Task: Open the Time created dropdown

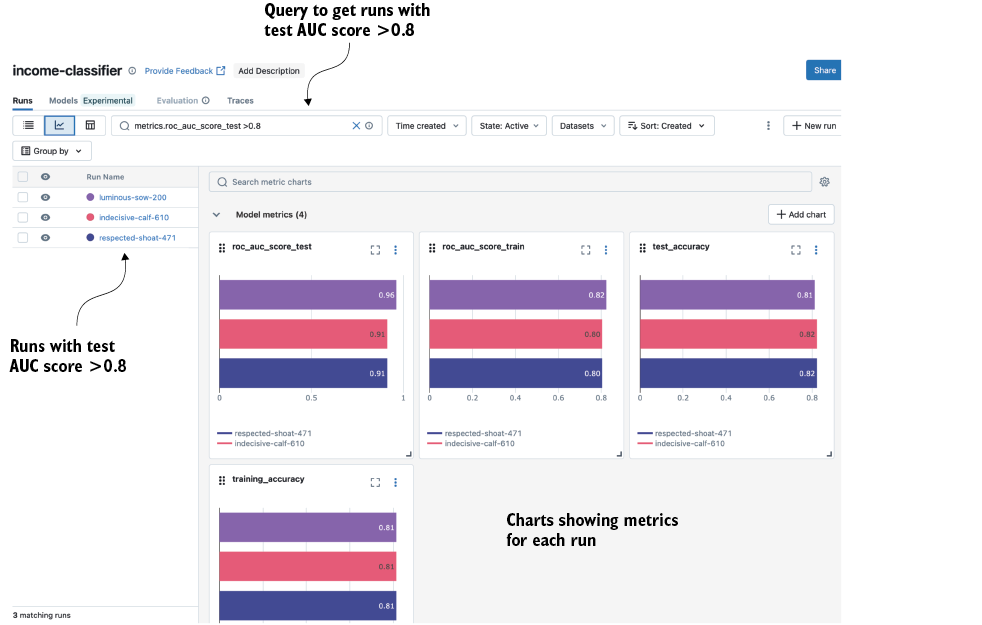Action: click(426, 126)
